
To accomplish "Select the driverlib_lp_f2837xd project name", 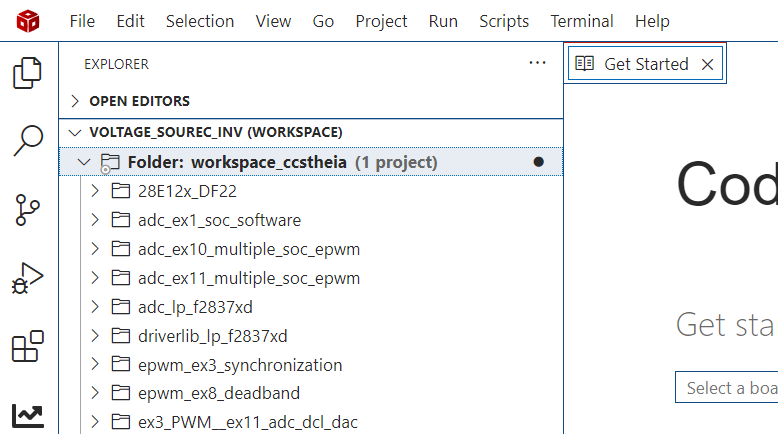I will [x=212, y=336].
